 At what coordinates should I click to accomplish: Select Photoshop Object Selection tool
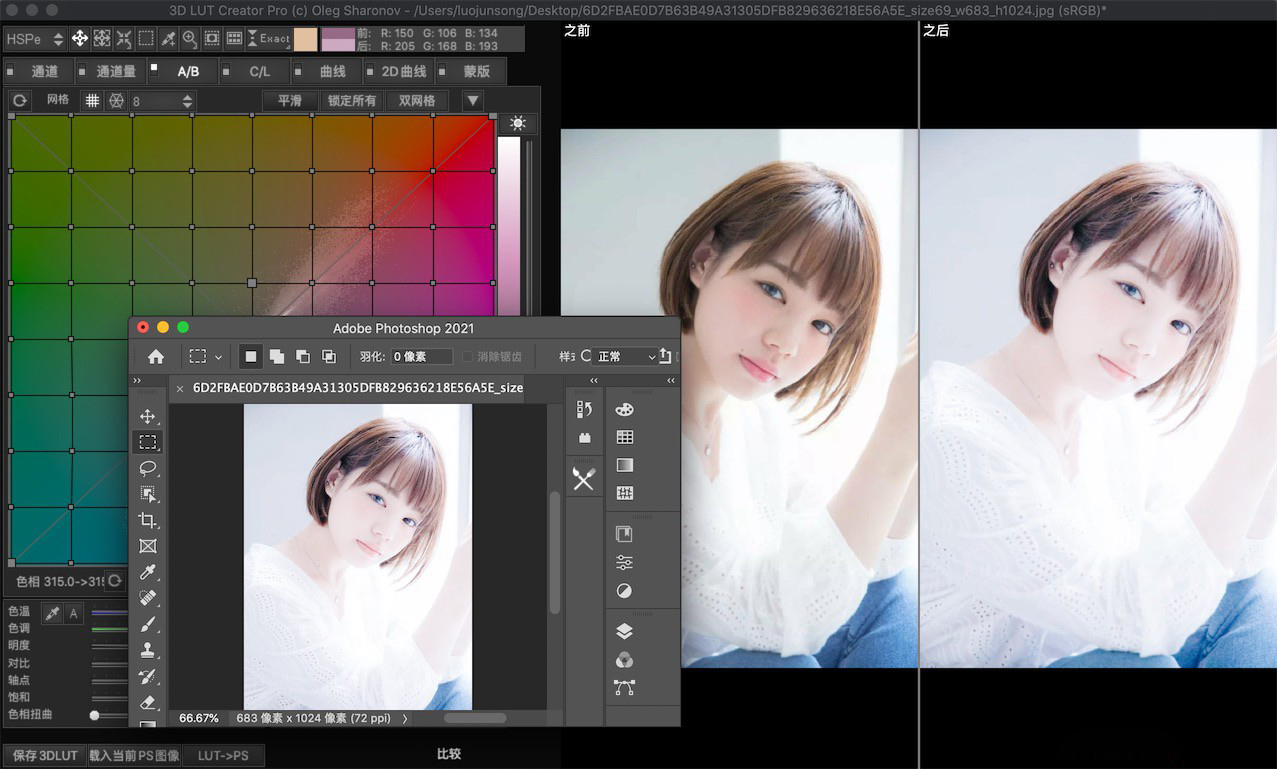pyautogui.click(x=148, y=494)
